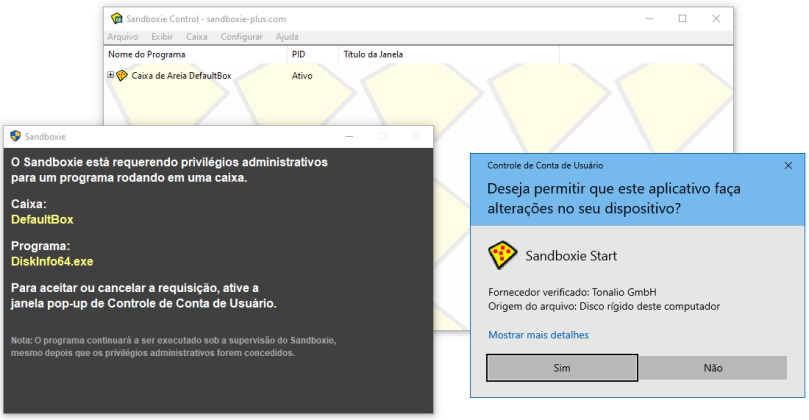This screenshot has width=809, height=420.
Task: Open the Arquivo menu
Action: pos(123,37)
